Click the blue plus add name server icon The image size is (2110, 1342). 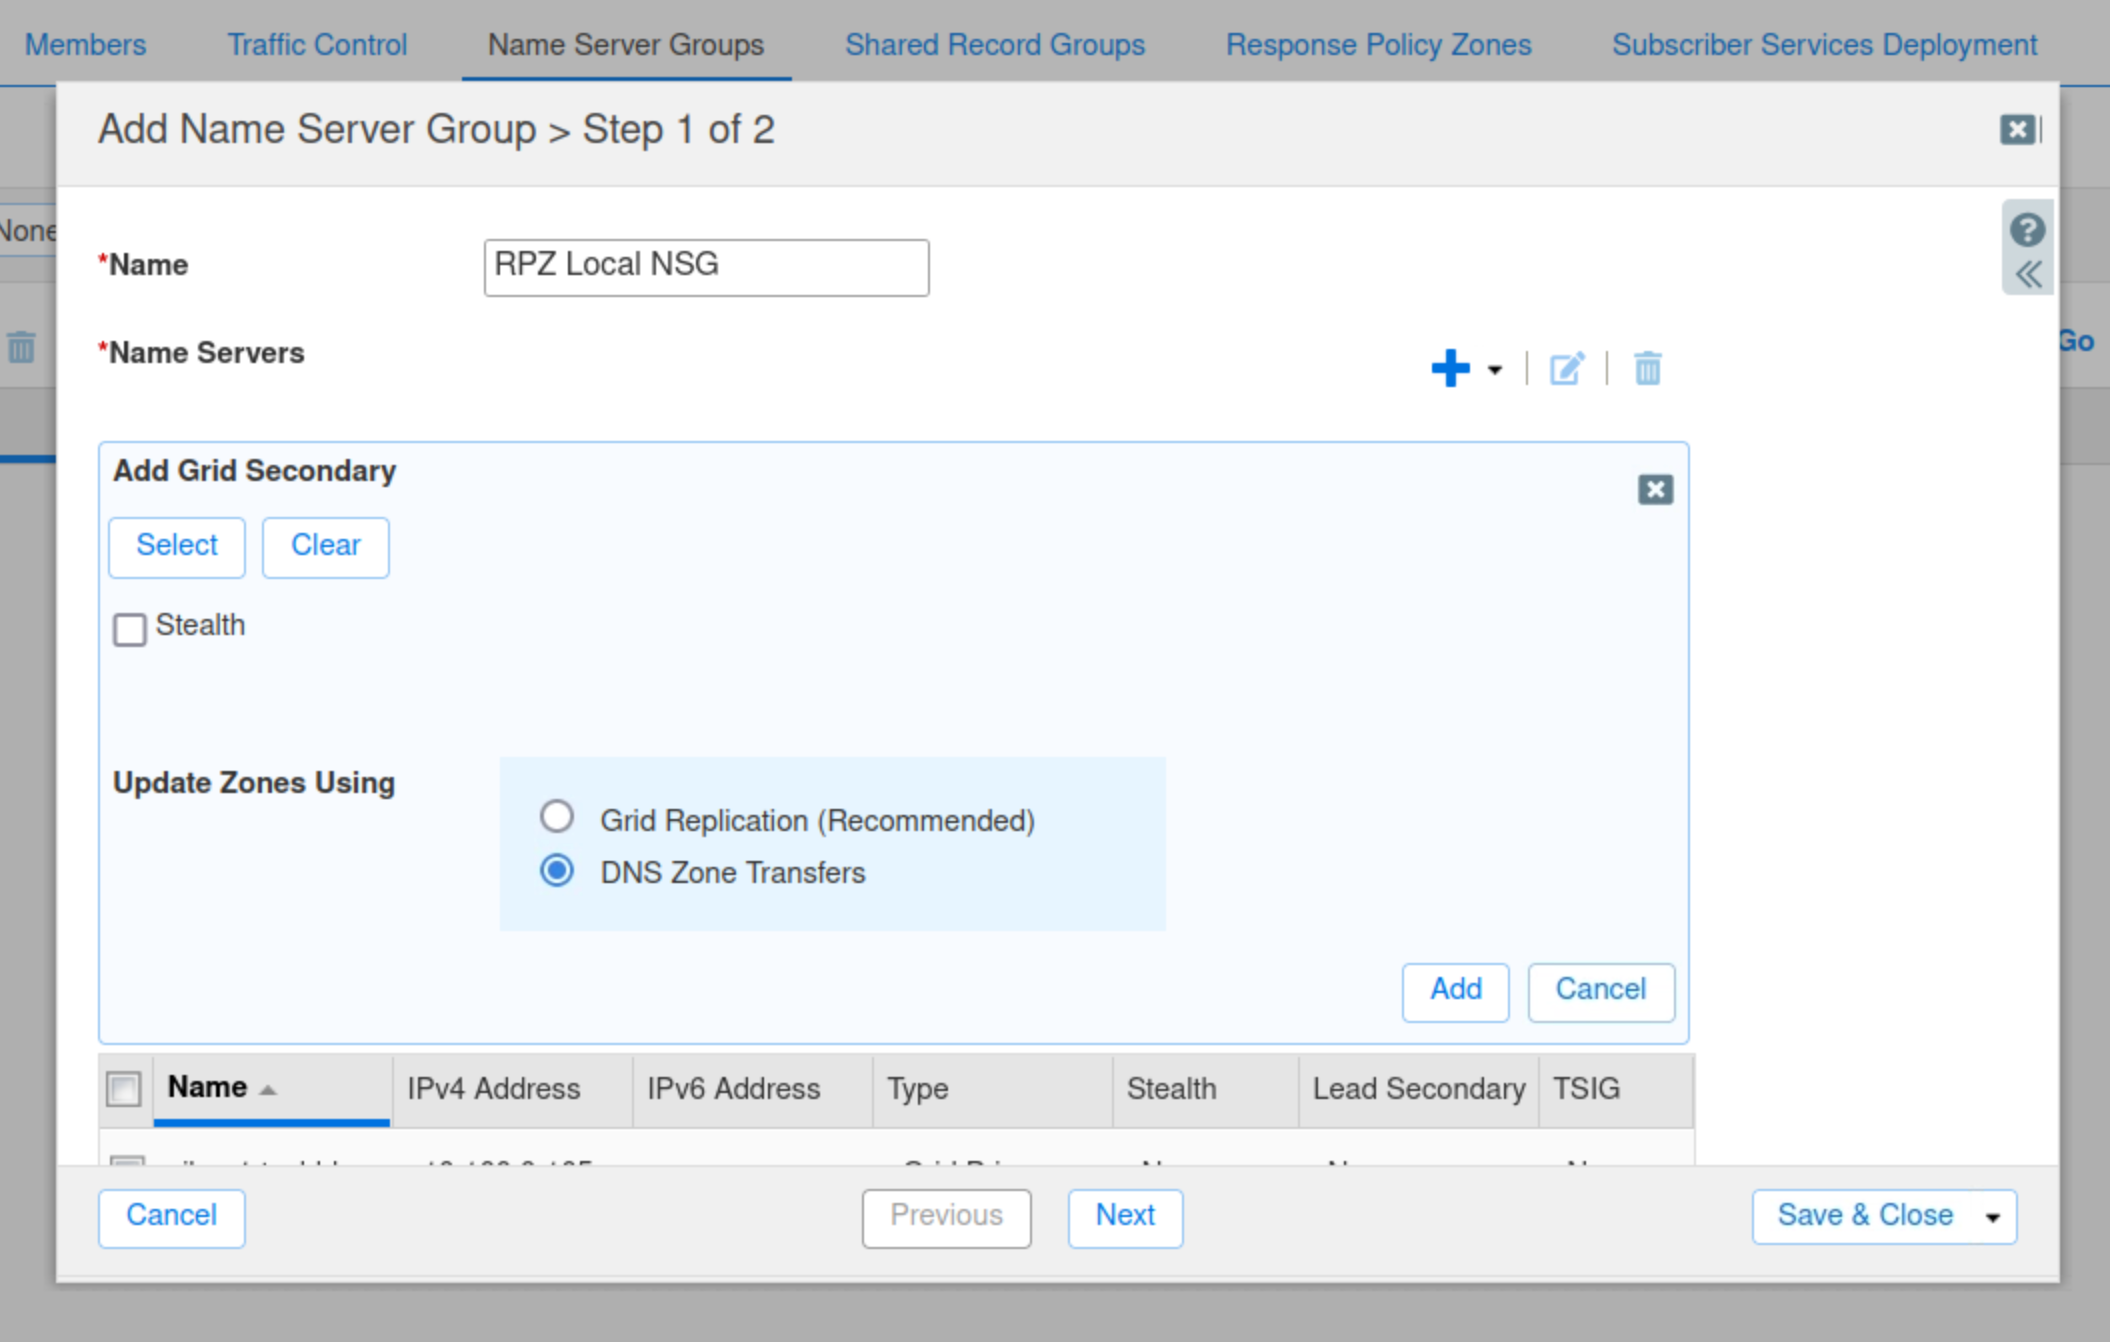click(1450, 368)
